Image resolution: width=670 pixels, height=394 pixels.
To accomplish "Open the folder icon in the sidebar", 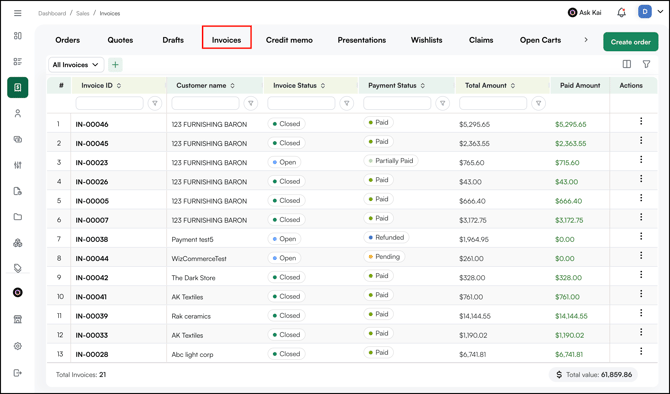I will [18, 217].
